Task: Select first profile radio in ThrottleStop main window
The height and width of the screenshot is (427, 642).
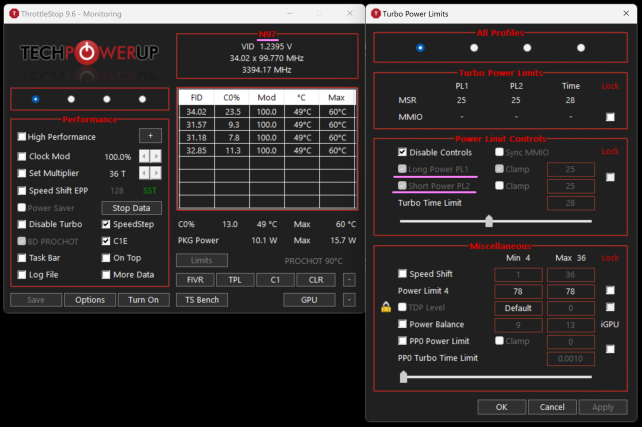Action: [x=36, y=99]
